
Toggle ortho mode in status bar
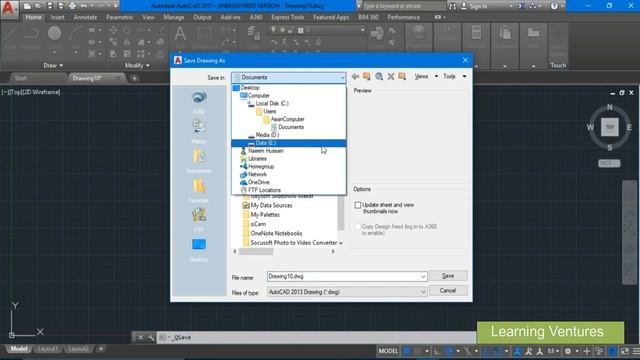tap(437, 351)
